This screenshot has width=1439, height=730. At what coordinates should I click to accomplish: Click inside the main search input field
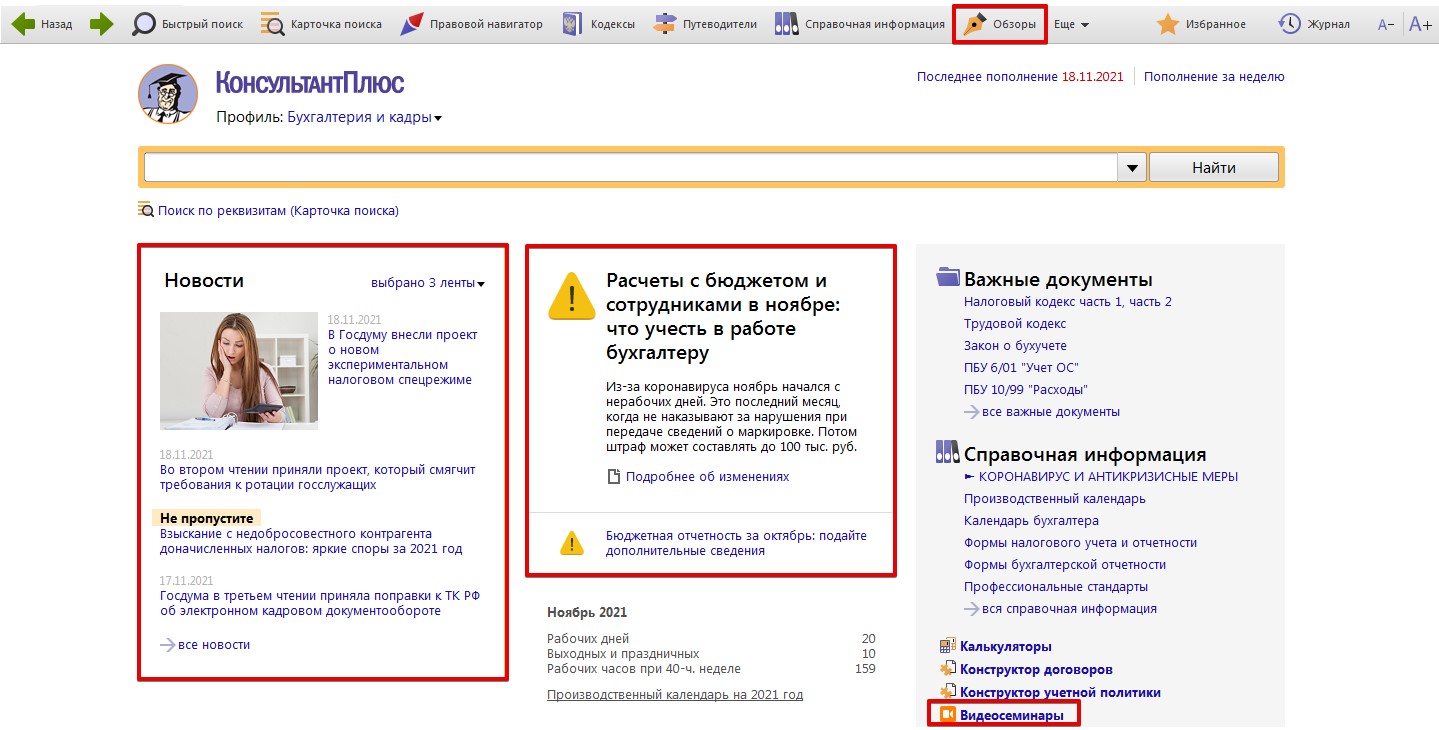tap(630, 168)
